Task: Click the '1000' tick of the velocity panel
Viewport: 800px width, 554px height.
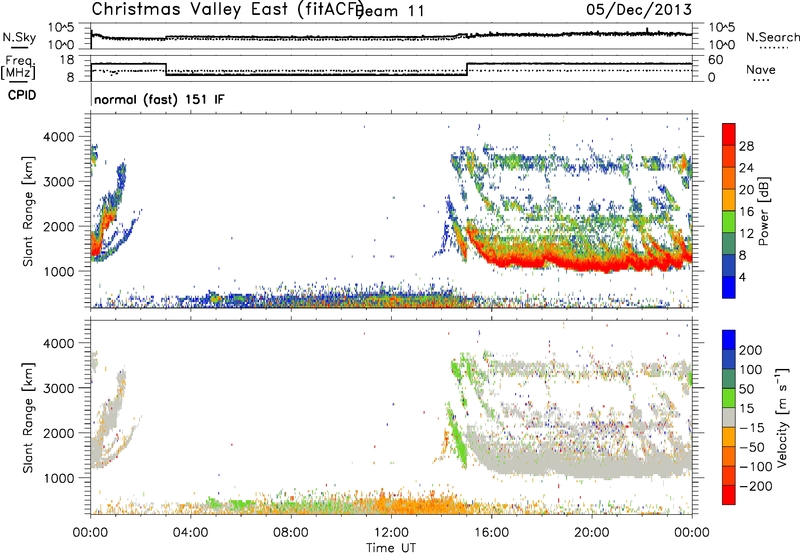Action: (x=59, y=478)
